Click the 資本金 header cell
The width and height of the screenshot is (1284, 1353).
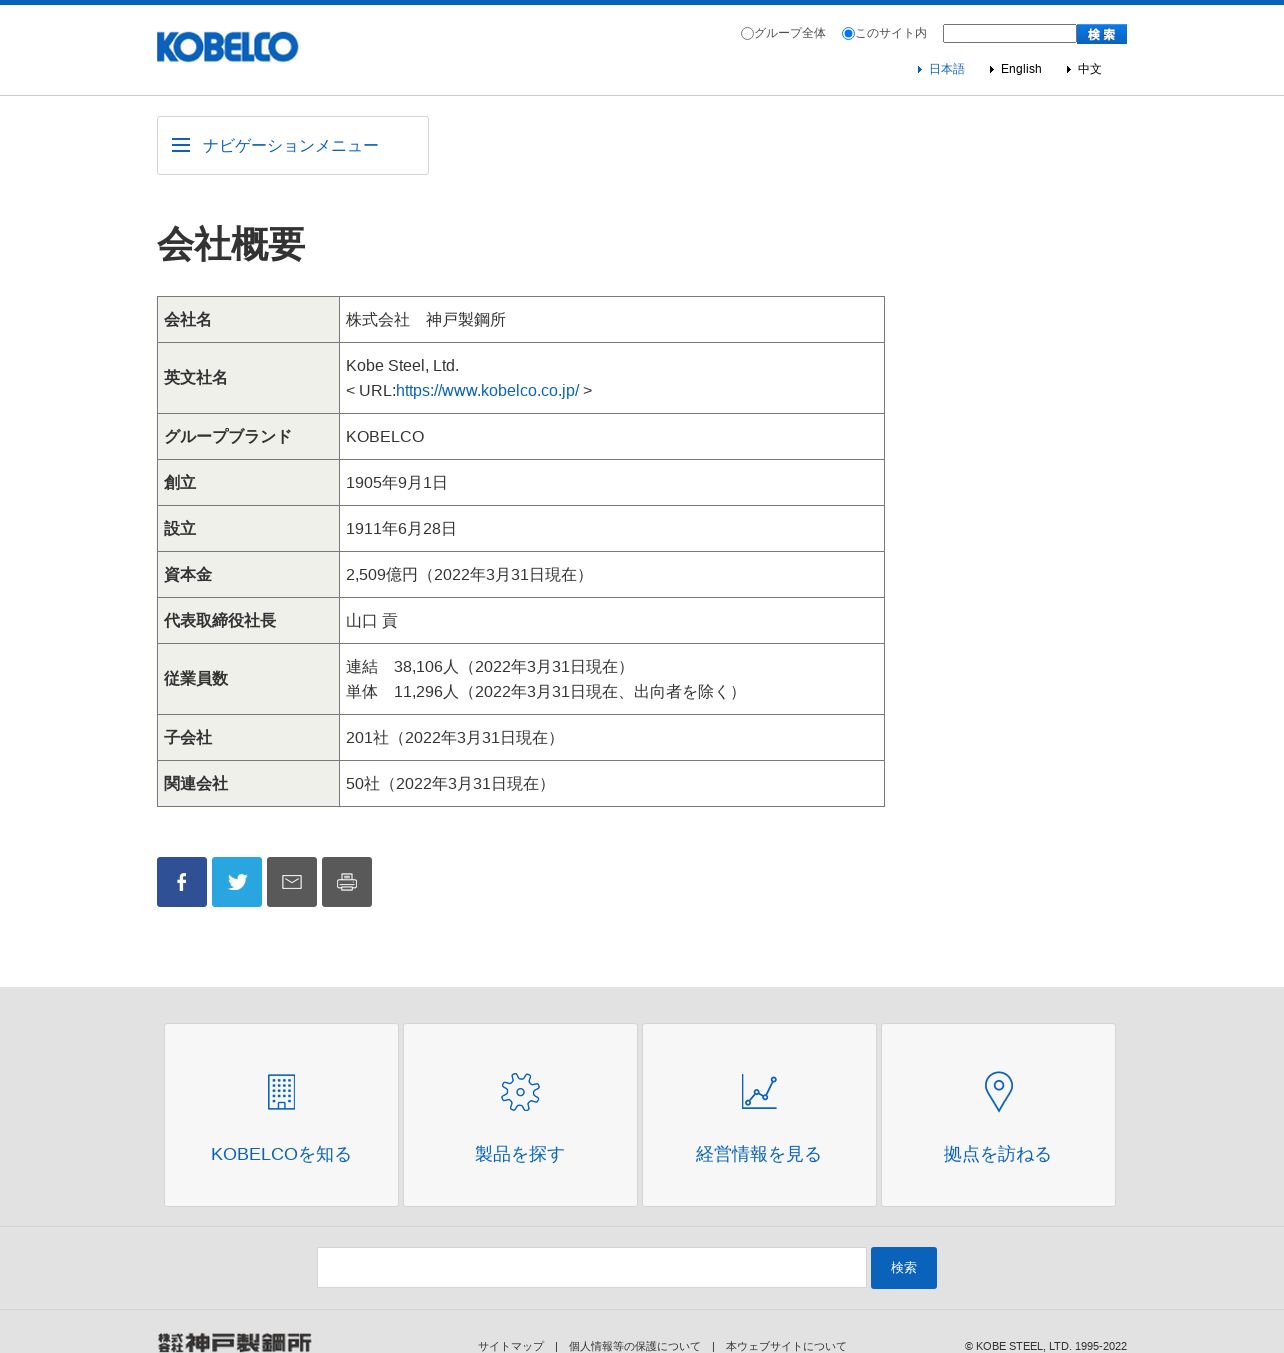pos(249,575)
